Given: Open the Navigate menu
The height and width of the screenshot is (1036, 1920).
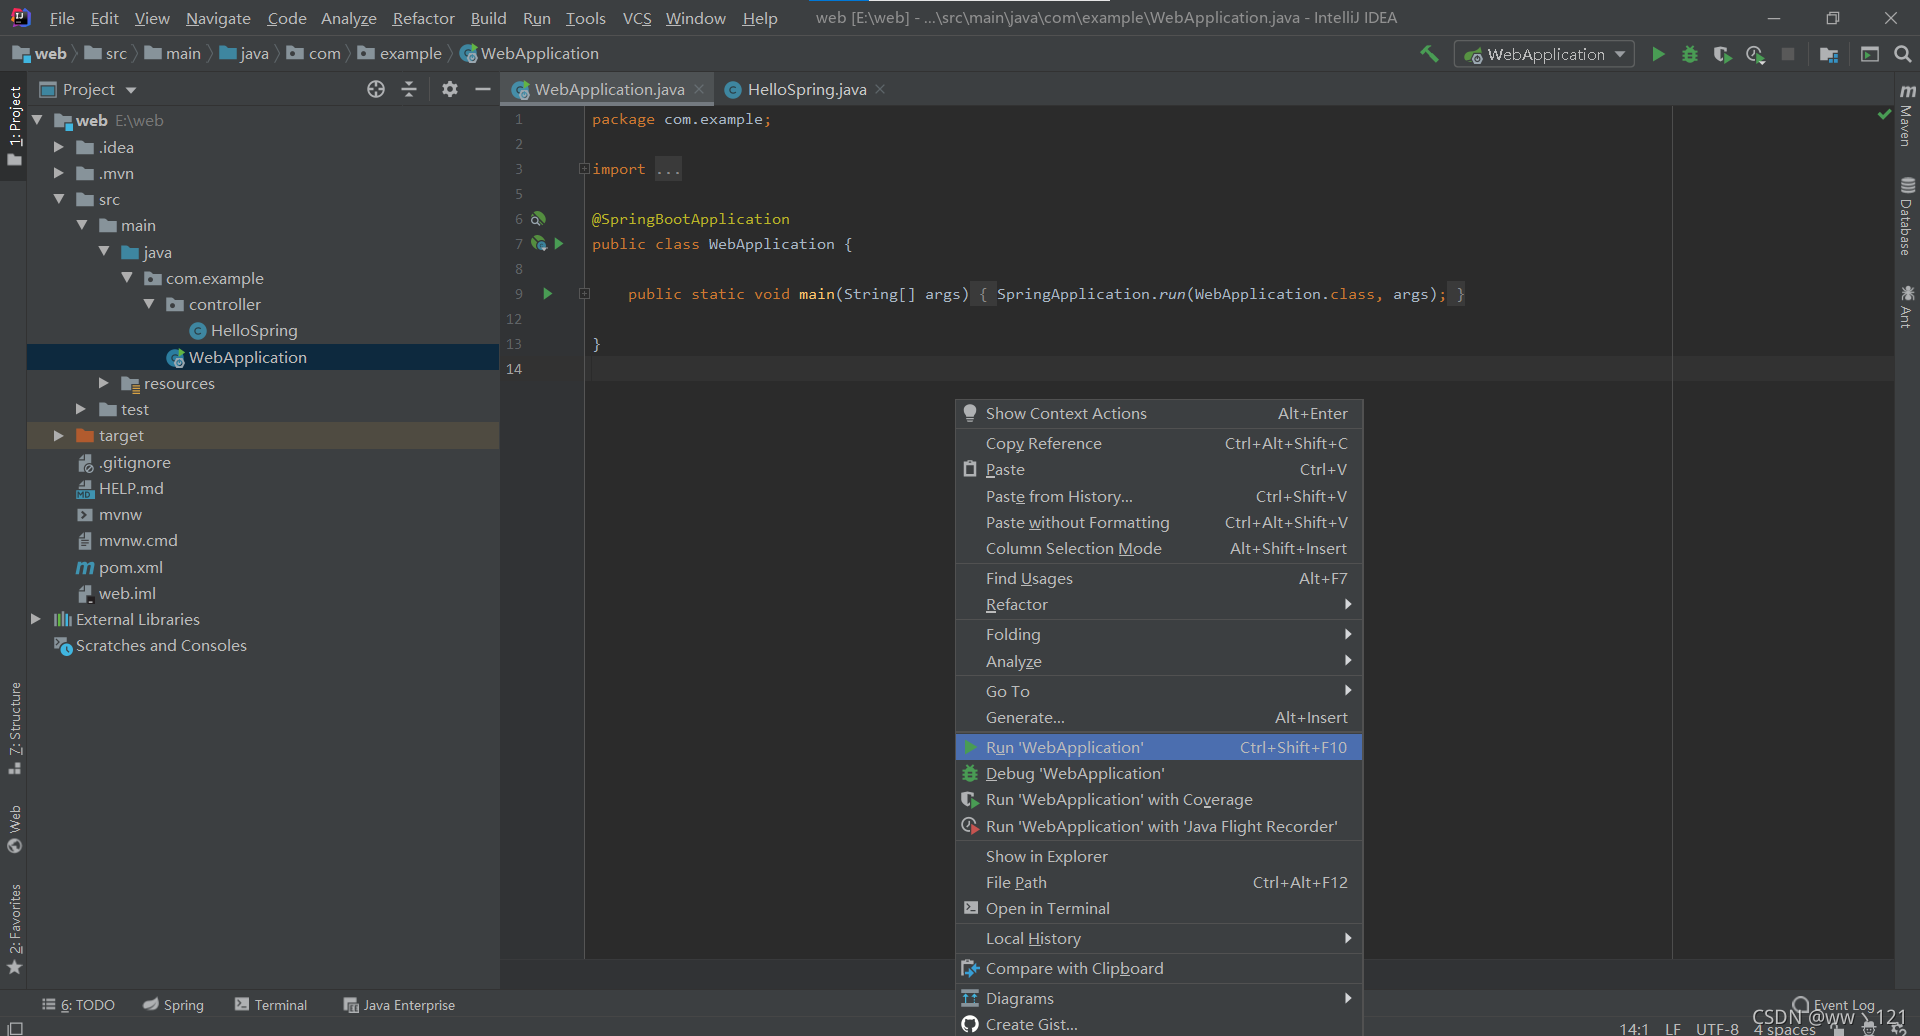Looking at the screenshot, I should pyautogui.click(x=218, y=18).
